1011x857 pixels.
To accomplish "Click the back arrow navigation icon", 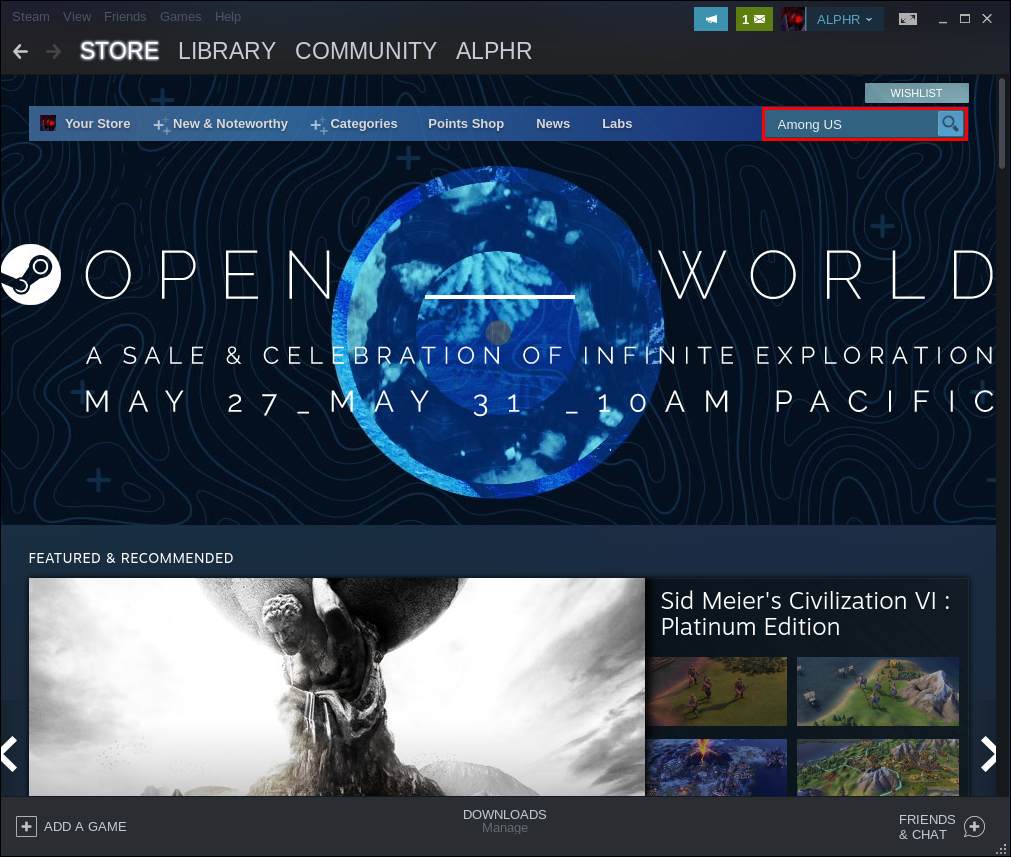I will click(x=20, y=51).
